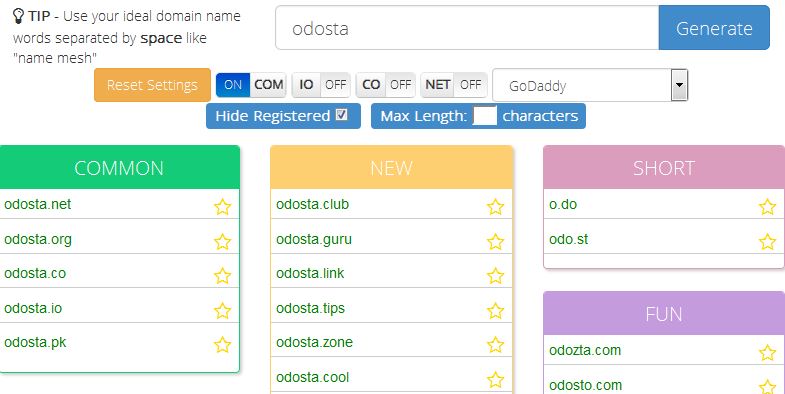The image size is (785, 394).
Task: Click the Generate button
Action: point(714,28)
